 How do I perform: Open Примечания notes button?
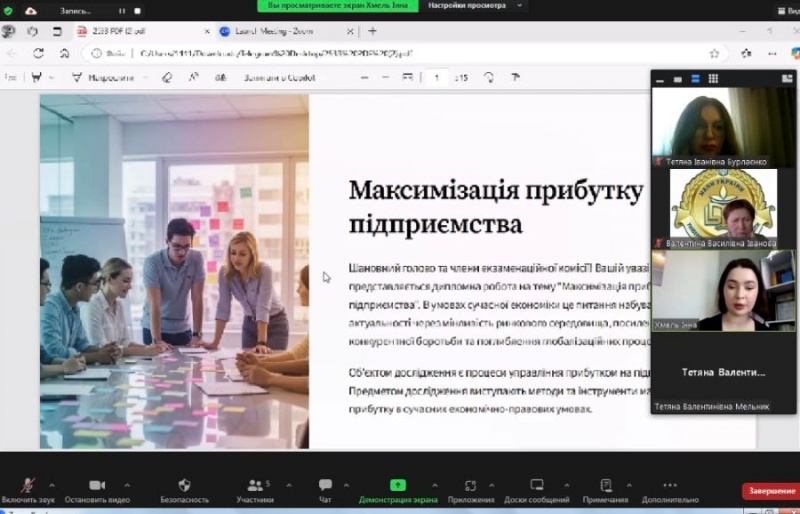point(606,491)
